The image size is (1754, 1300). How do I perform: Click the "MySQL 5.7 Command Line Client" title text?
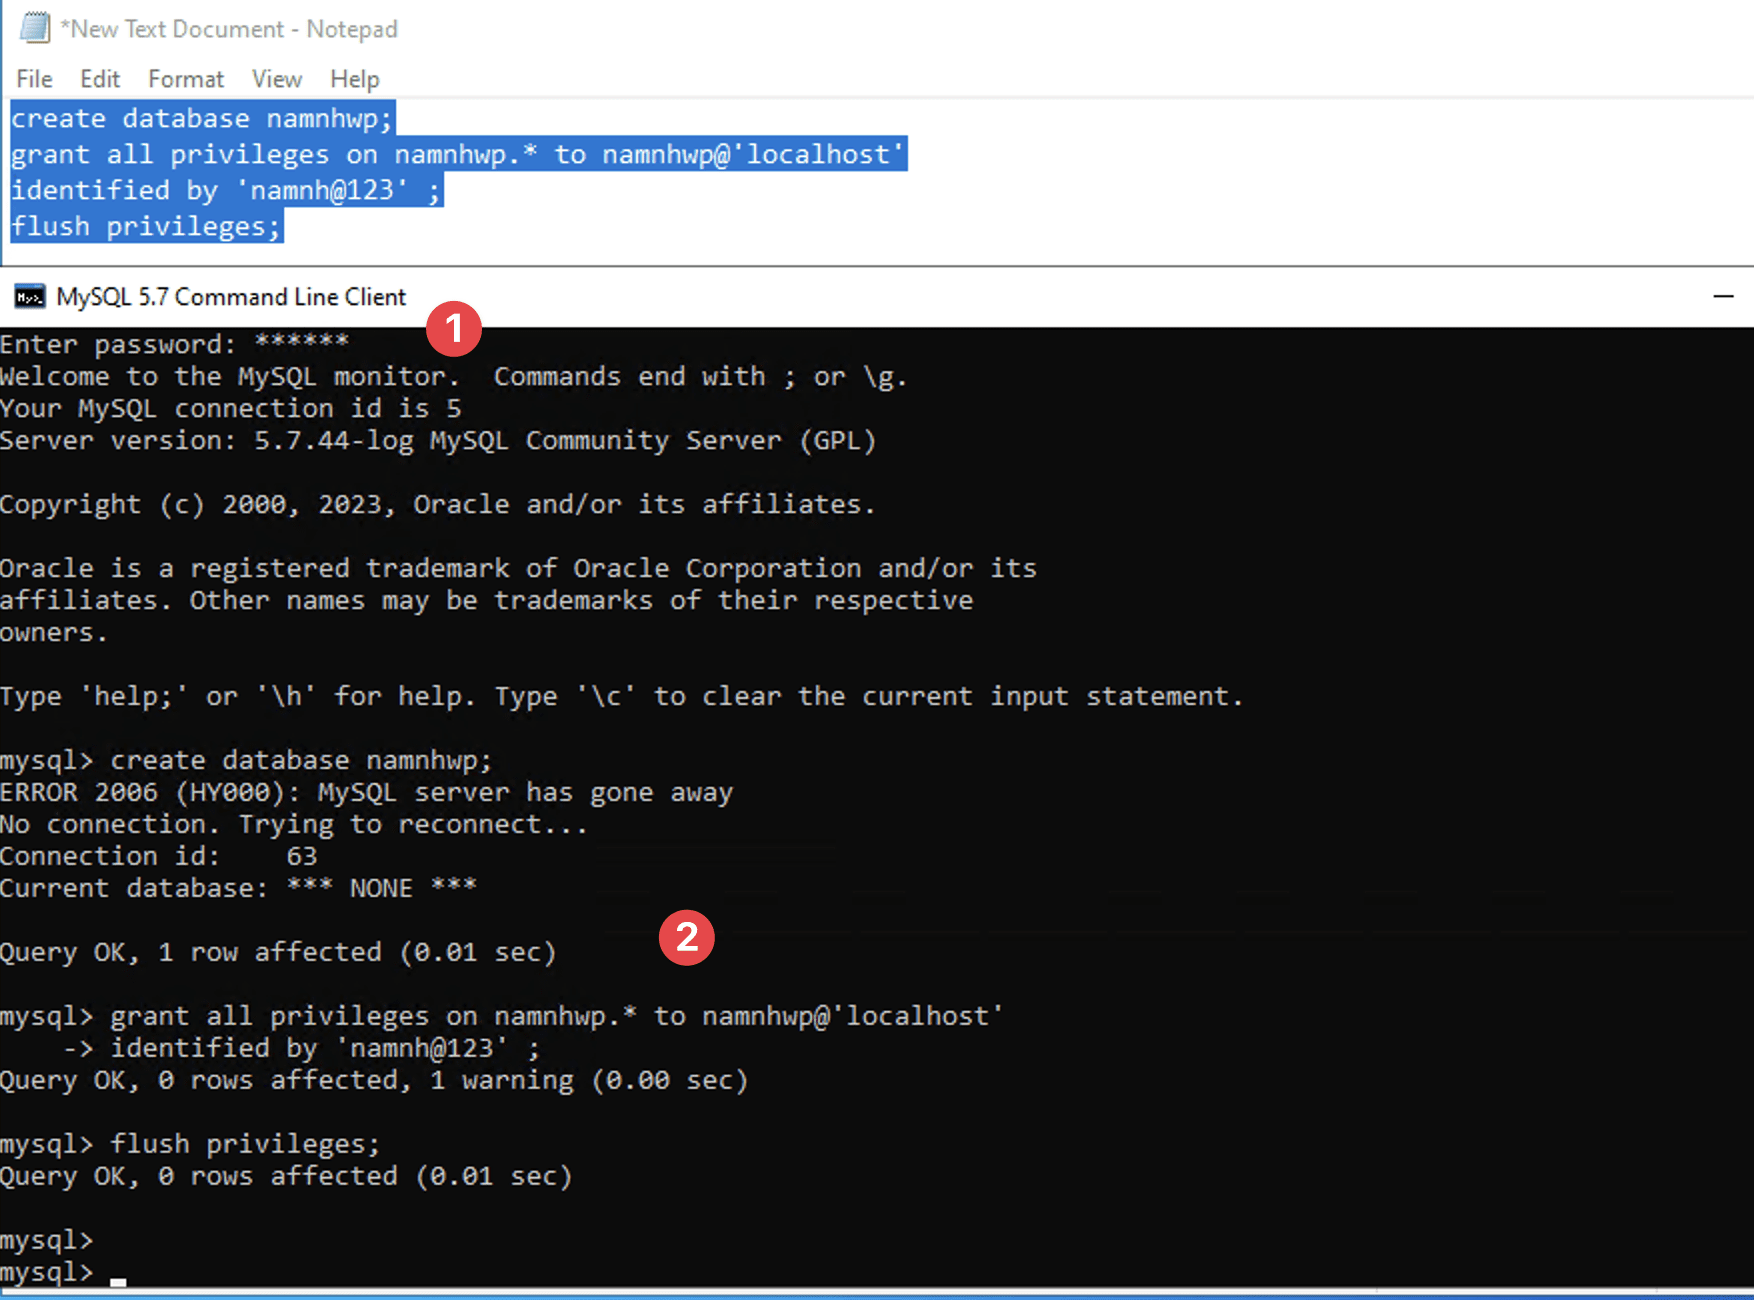tap(231, 297)
